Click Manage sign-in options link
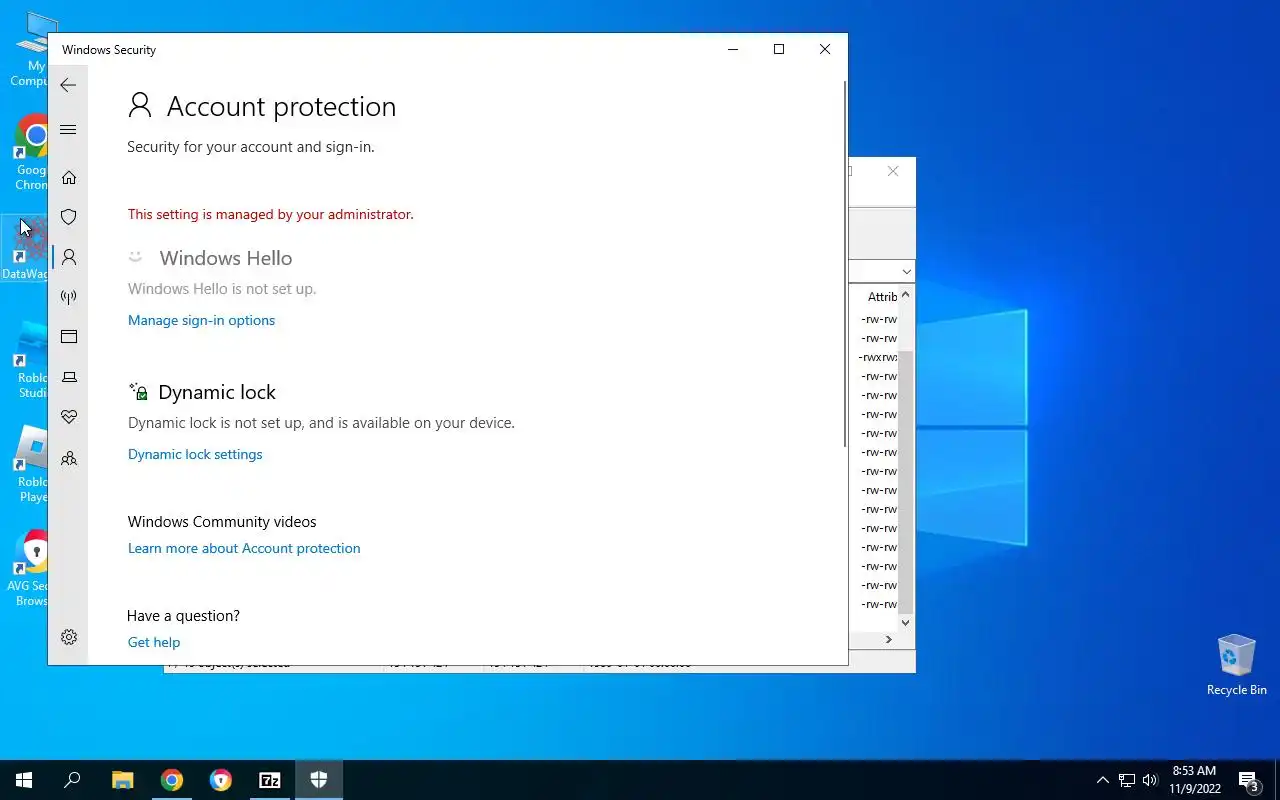Image resolution: width=1280 pixels, height=800 pixels. point(201,320)
